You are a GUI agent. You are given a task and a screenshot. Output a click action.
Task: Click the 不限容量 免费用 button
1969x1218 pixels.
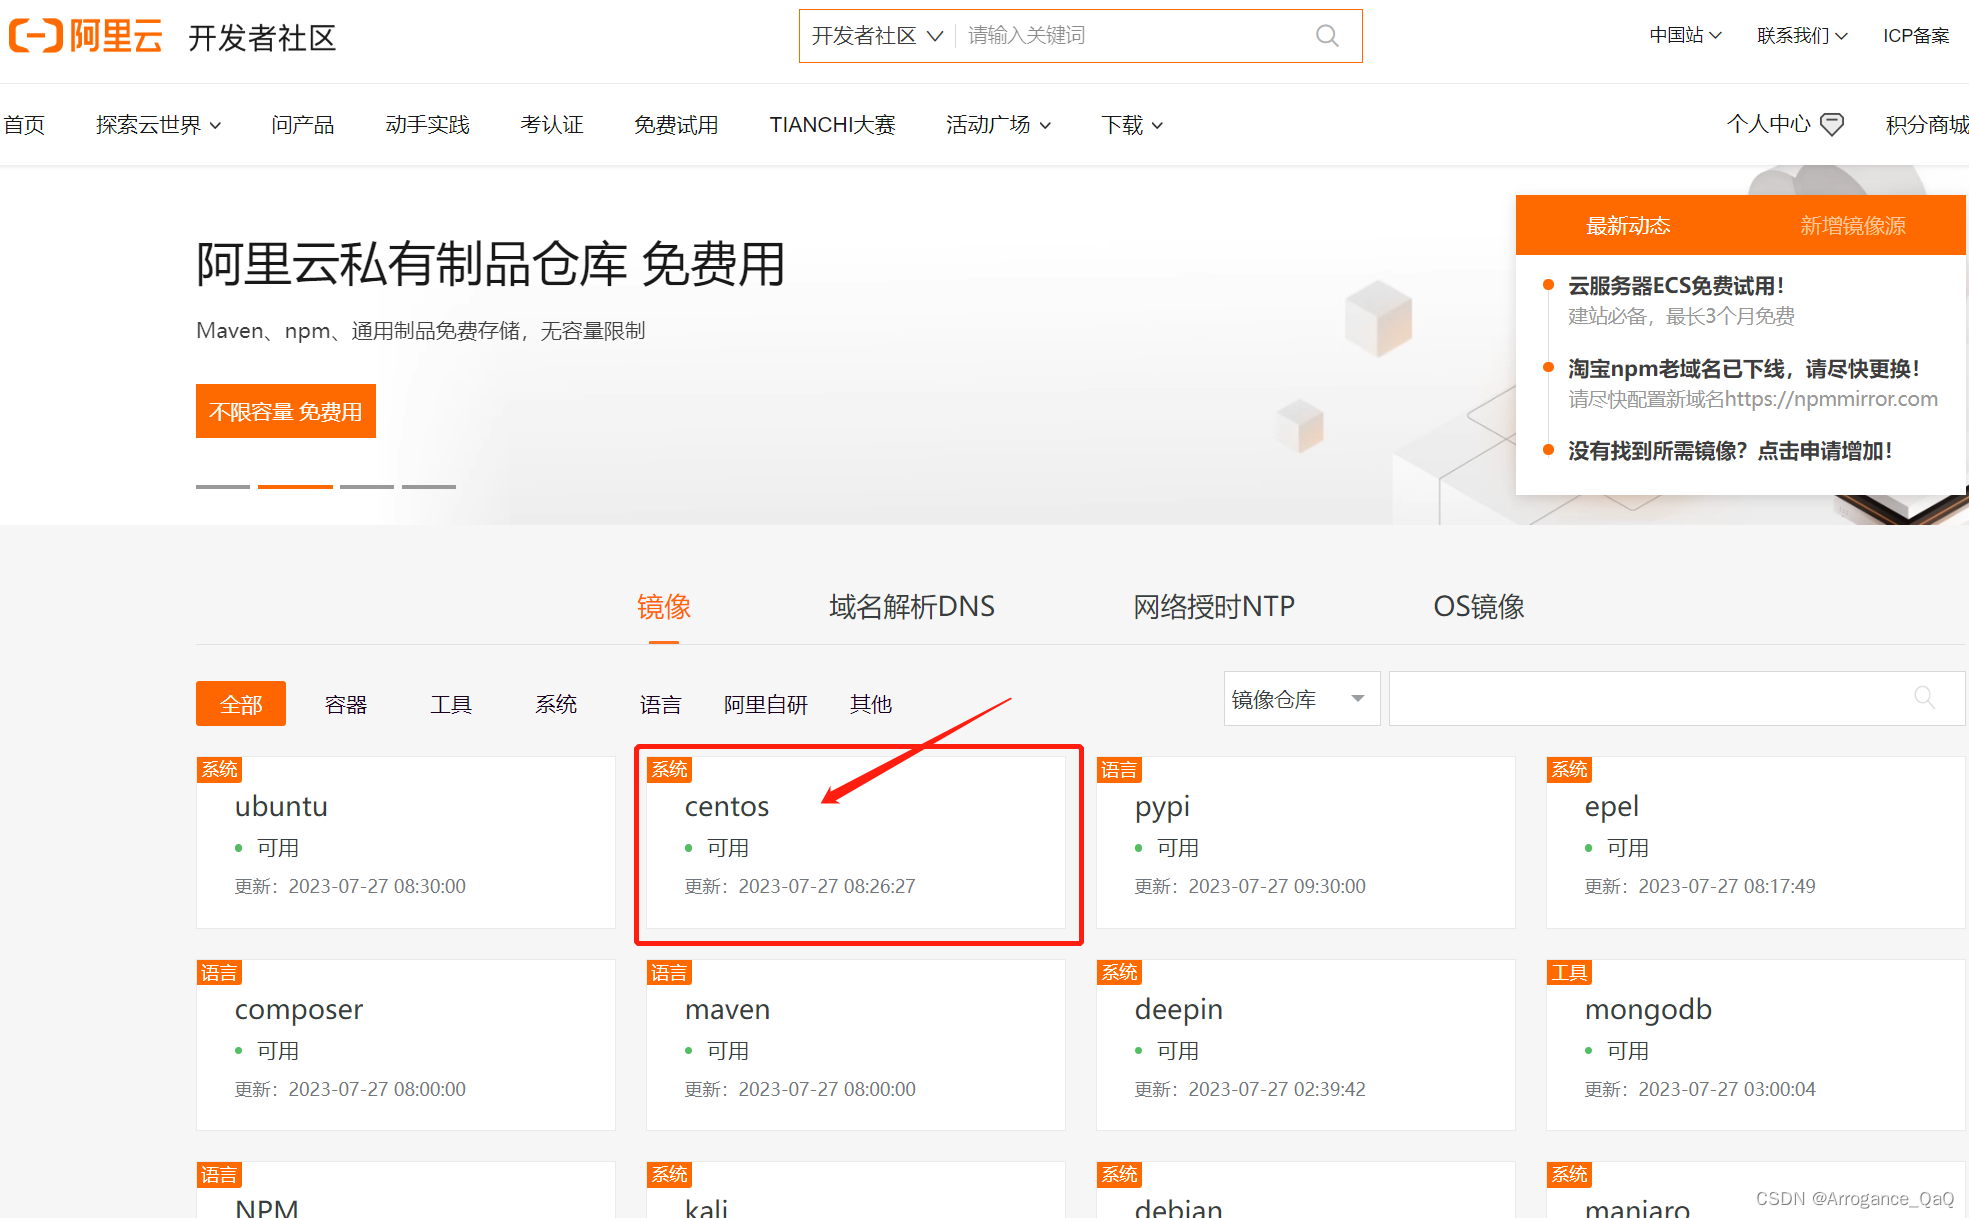point(285,411)
